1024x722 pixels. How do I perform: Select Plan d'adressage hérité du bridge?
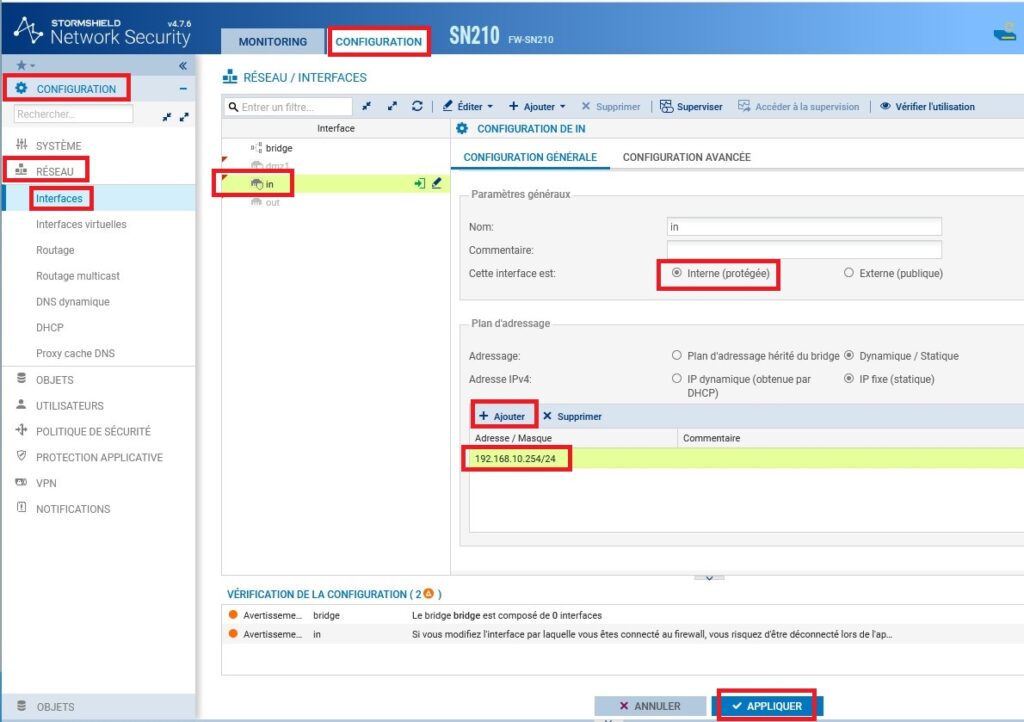(x=677, y=356)
